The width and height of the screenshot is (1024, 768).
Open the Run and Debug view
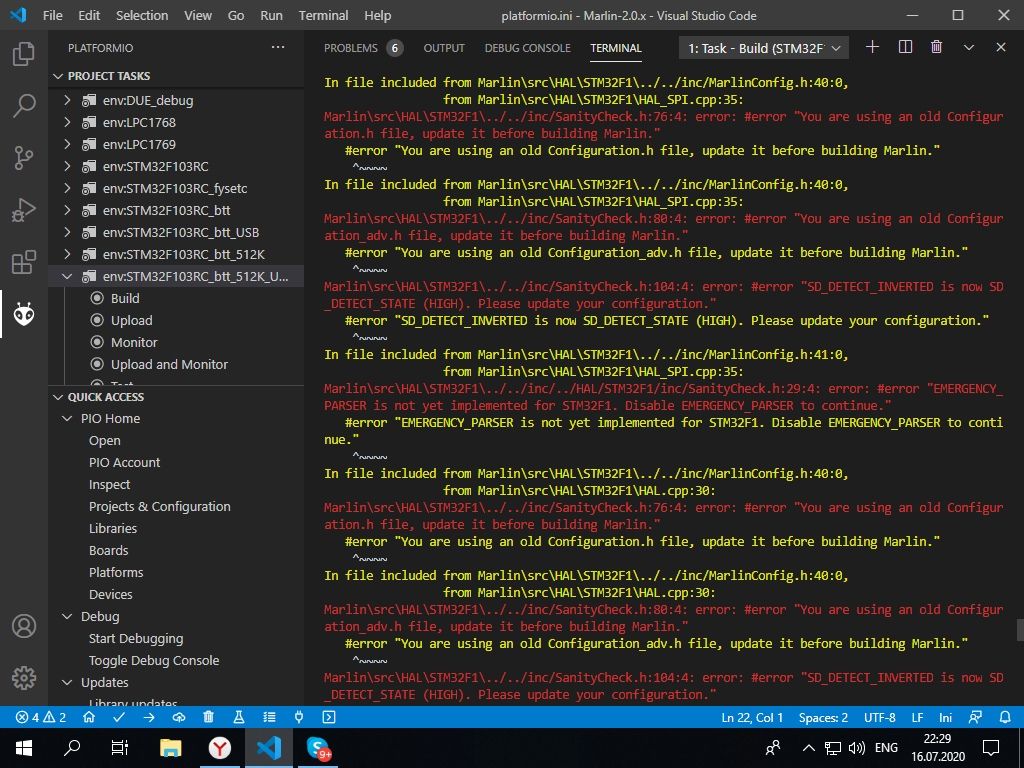click(24, 210)
